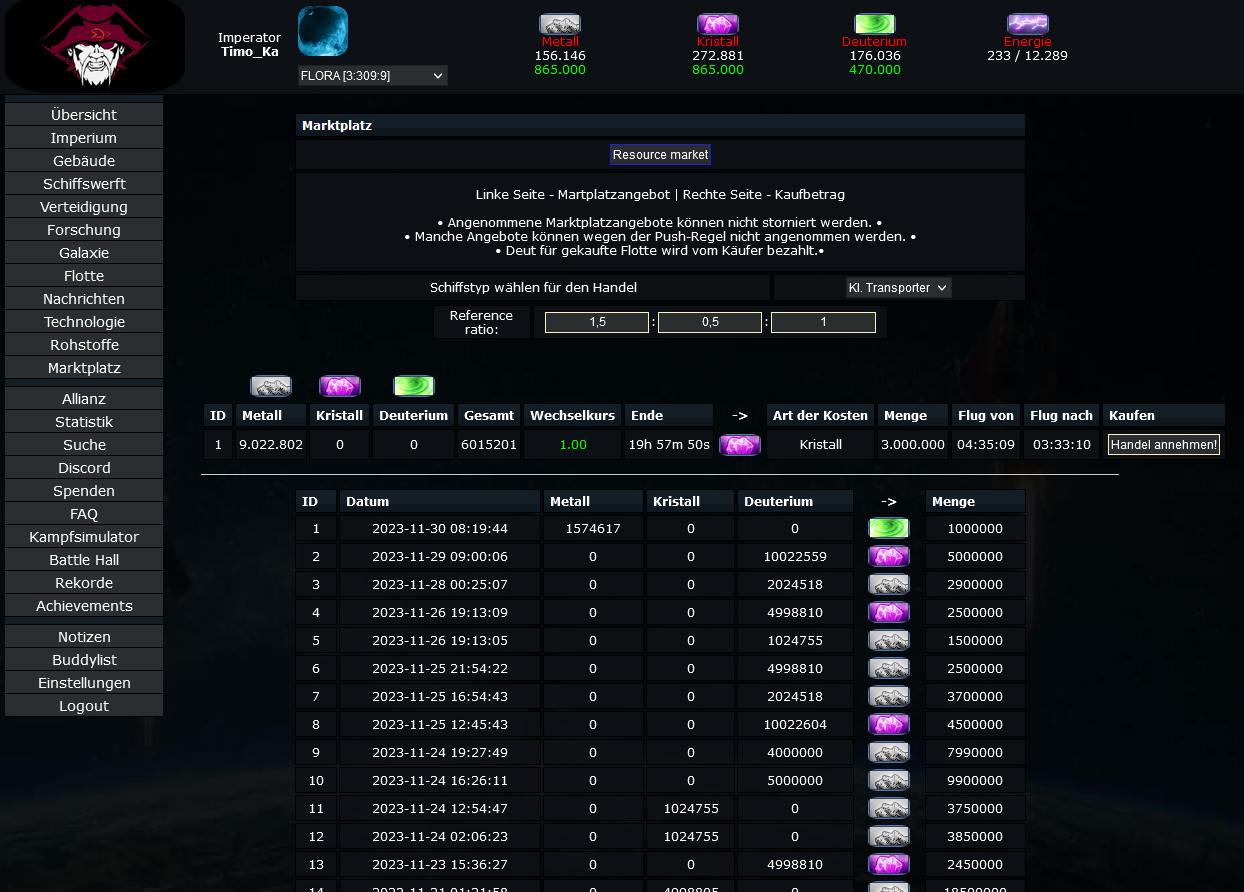The height and width of the screenshot is (892, 1244).
Task: Click the first reference ratio field 1,5
Action: click(x=597, y=322)
